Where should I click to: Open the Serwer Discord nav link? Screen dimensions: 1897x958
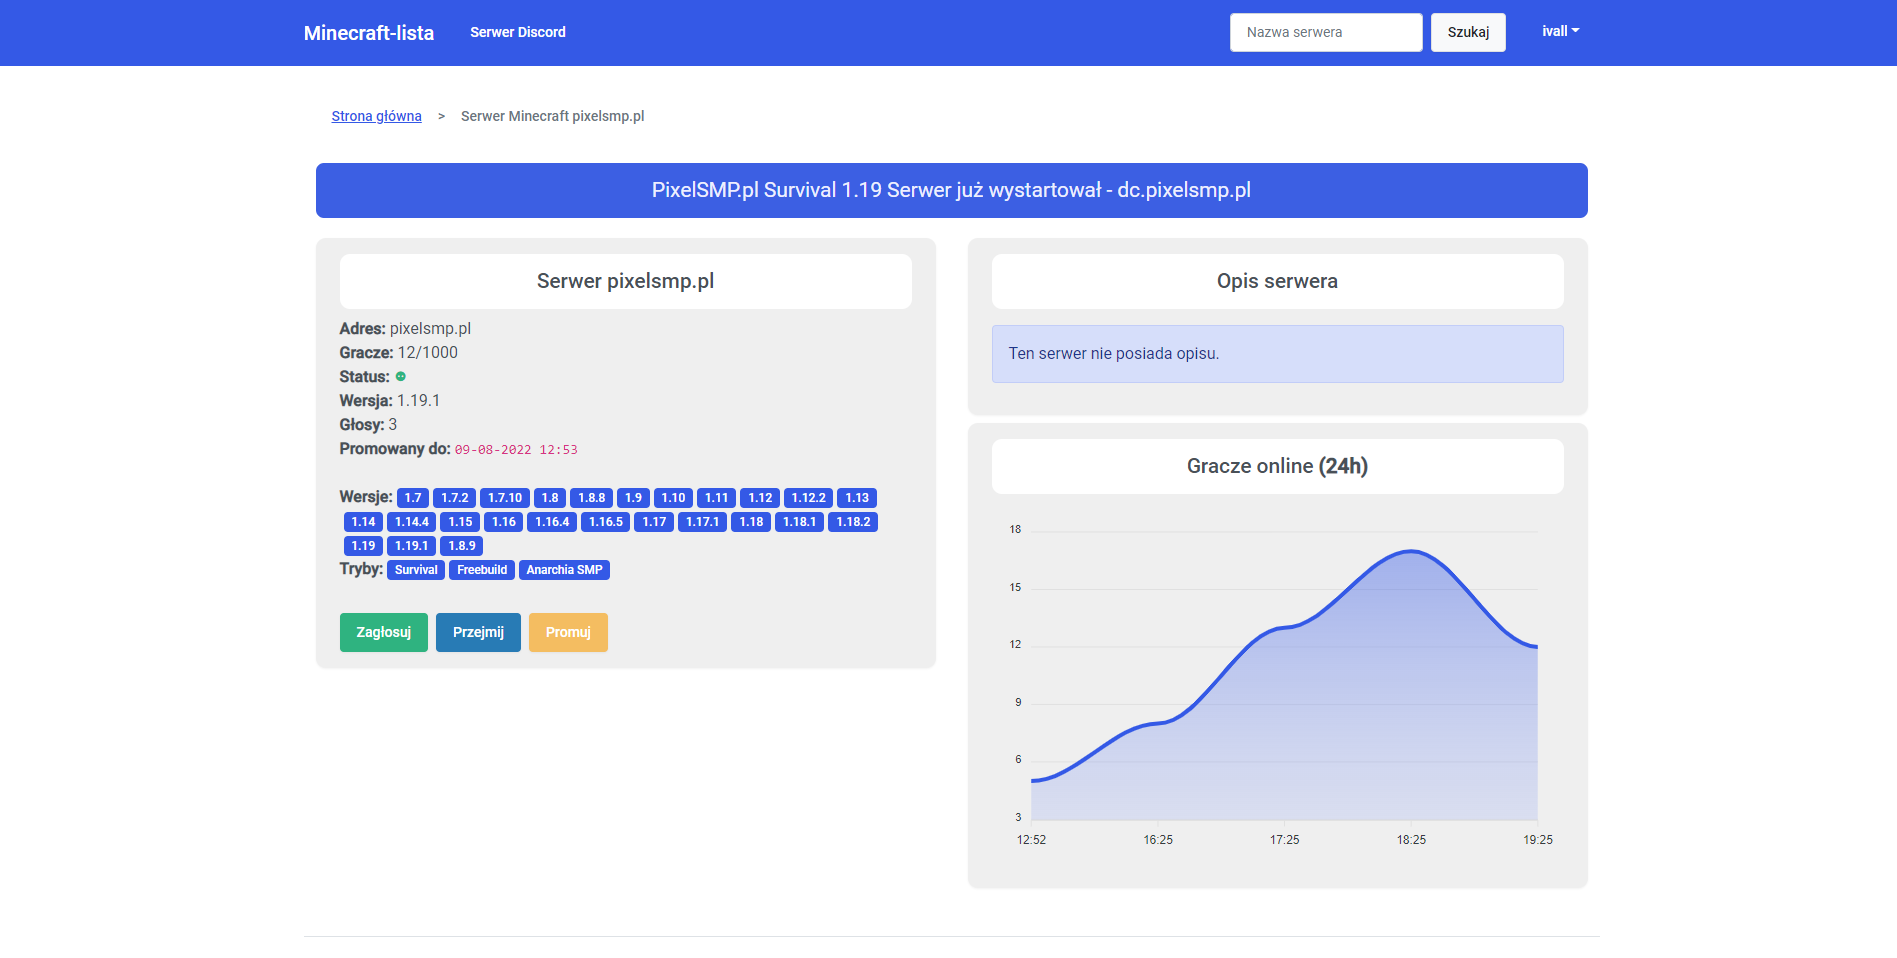[x=517, y=32]
